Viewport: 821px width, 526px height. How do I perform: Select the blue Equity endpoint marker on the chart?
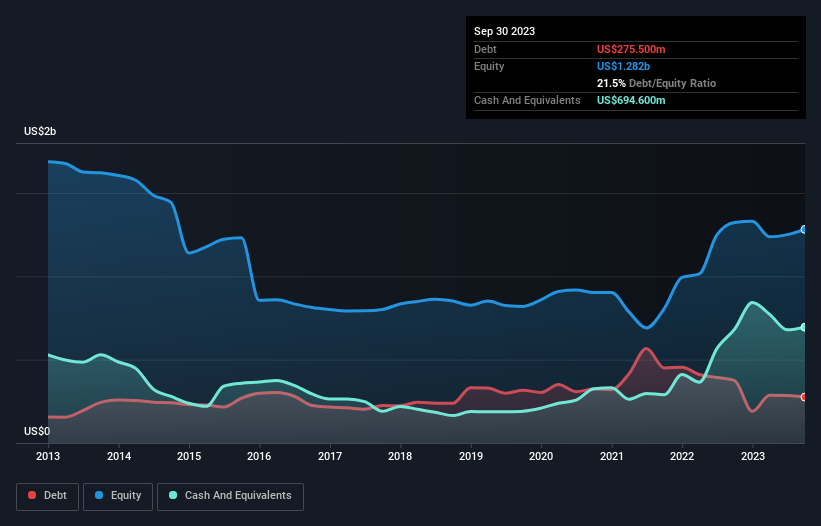pos(804,229)
